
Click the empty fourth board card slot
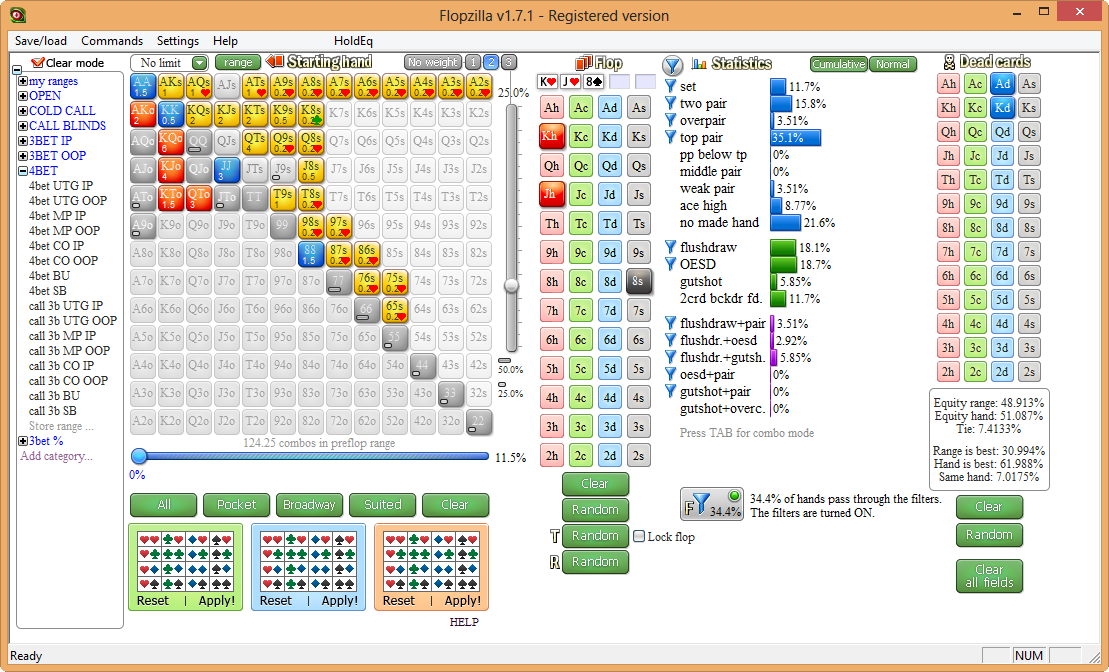619,81
